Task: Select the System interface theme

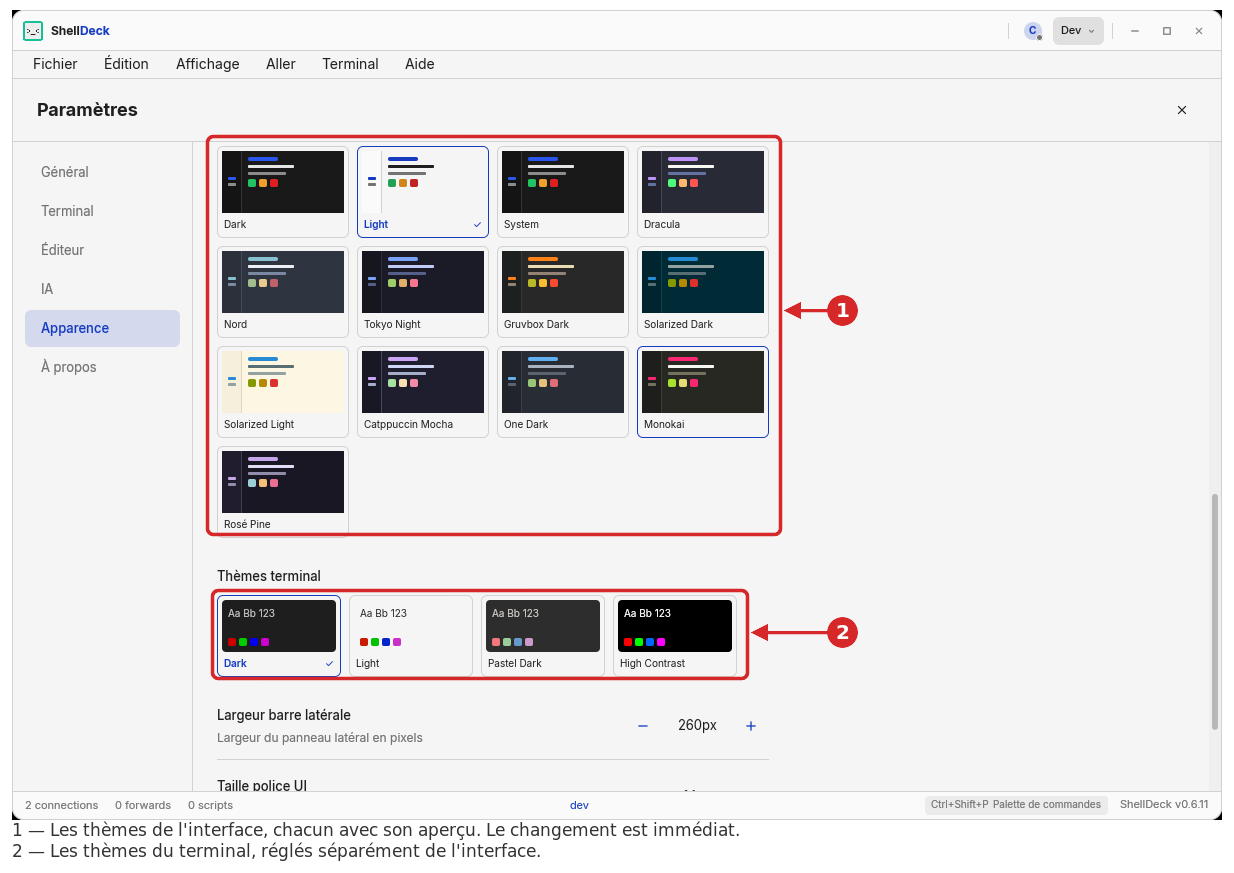Action: (563, 192)
